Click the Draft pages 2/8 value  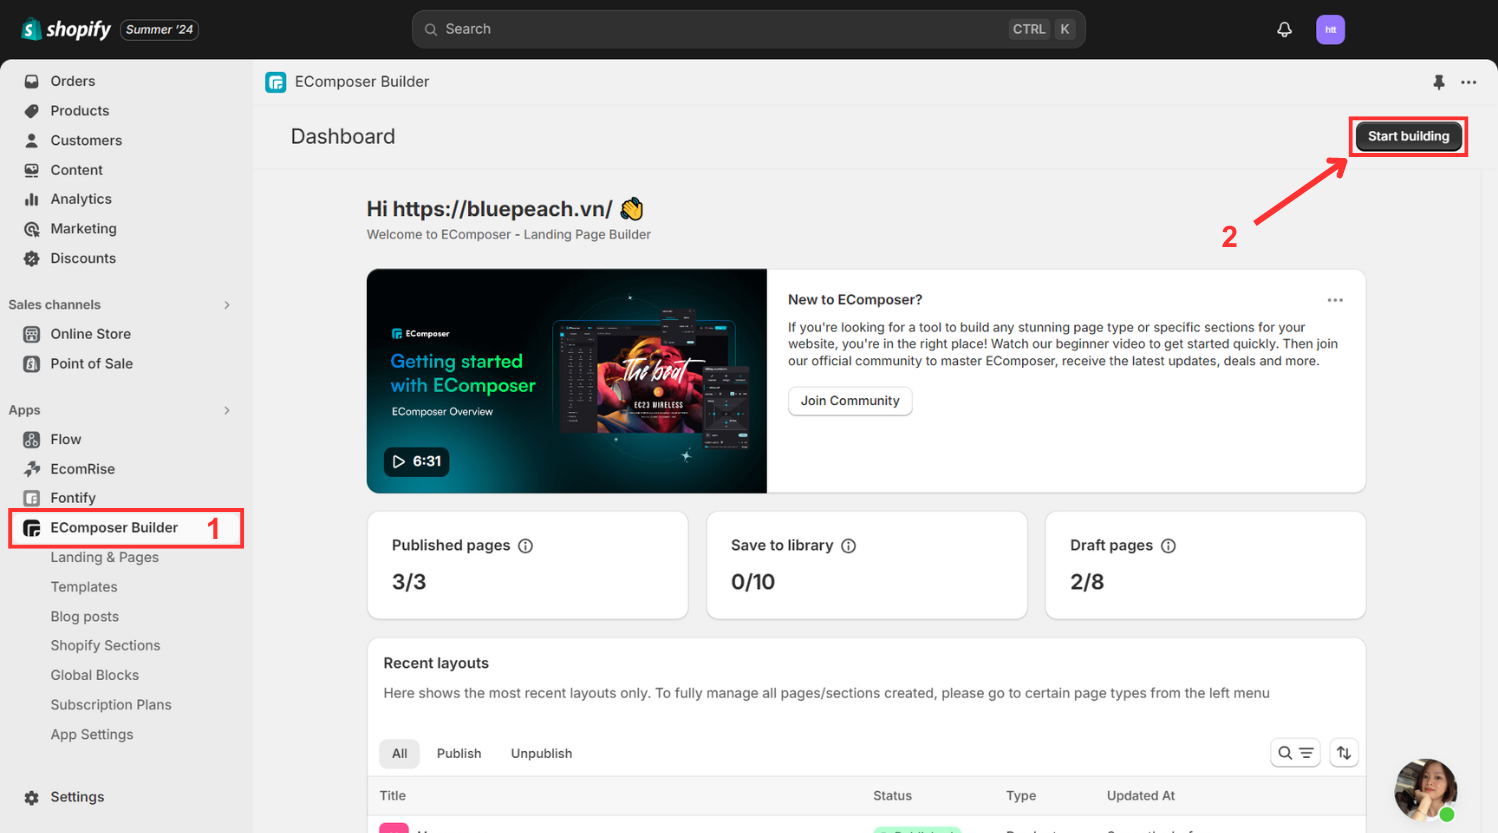(1087, 582)
